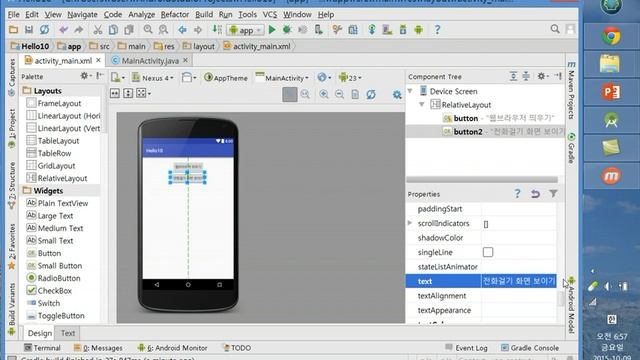Screen dimensions: 640x360
Task: Select the Switch widget in the palette
Action: (43, 303)
